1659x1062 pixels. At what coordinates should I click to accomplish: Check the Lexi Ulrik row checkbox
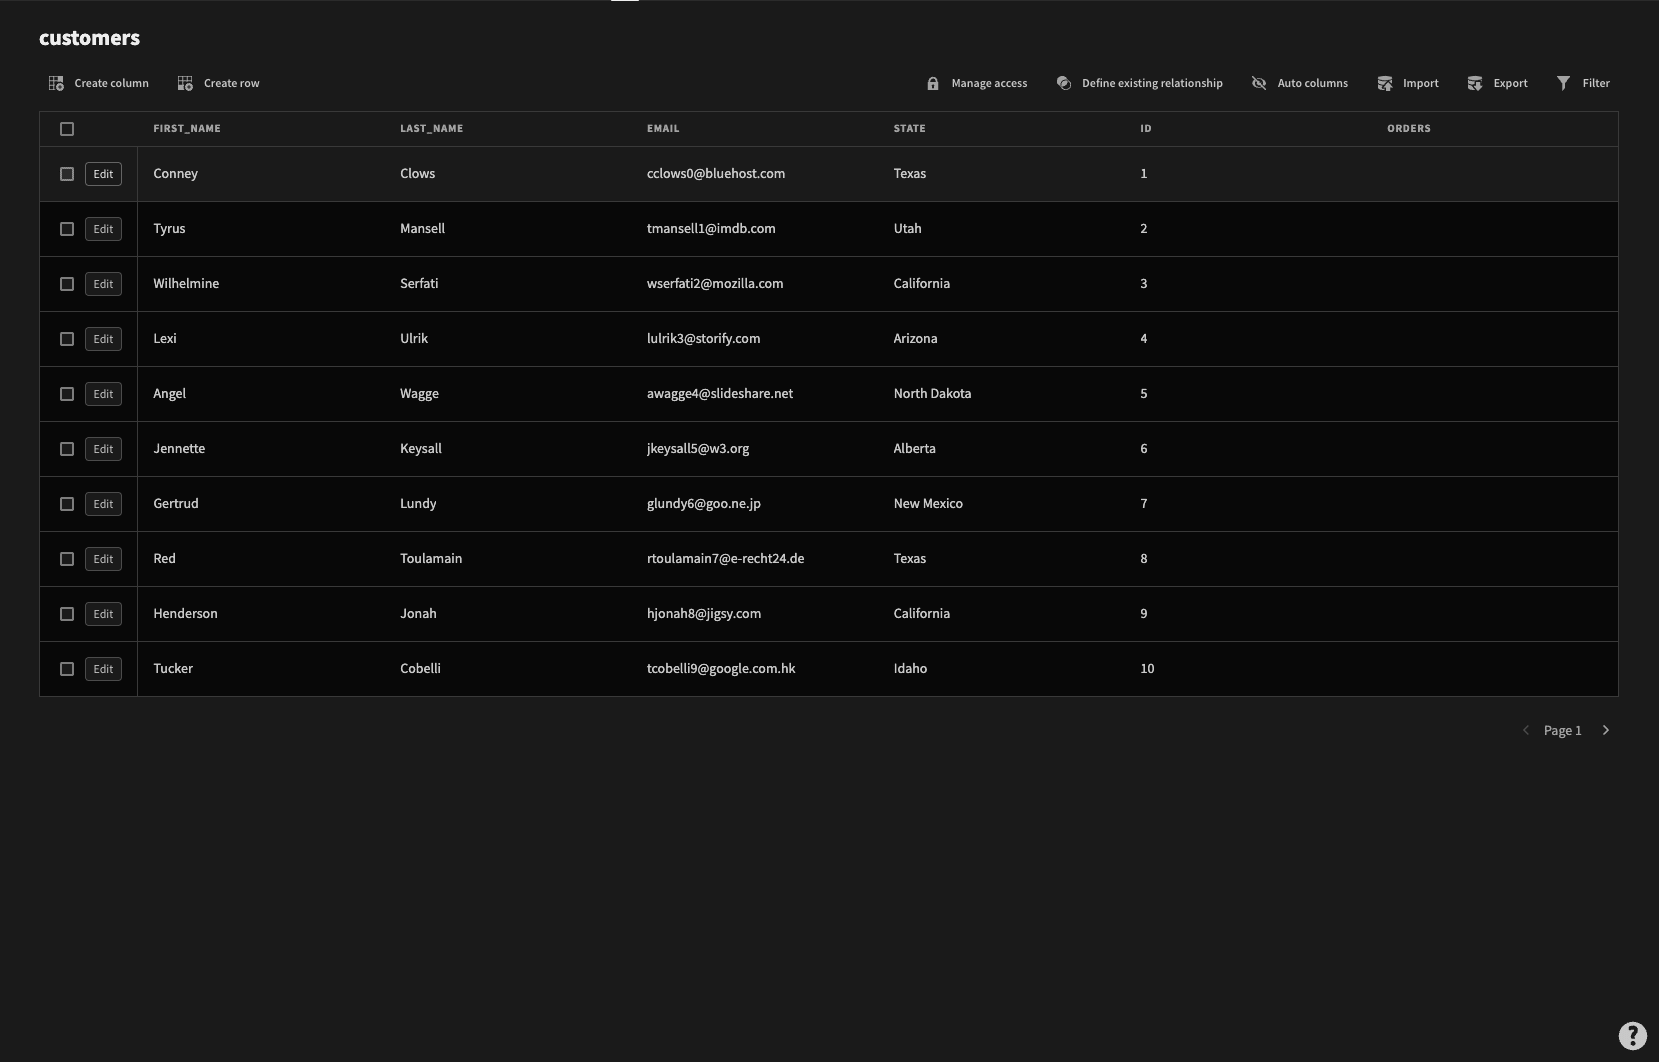(67, 339)
